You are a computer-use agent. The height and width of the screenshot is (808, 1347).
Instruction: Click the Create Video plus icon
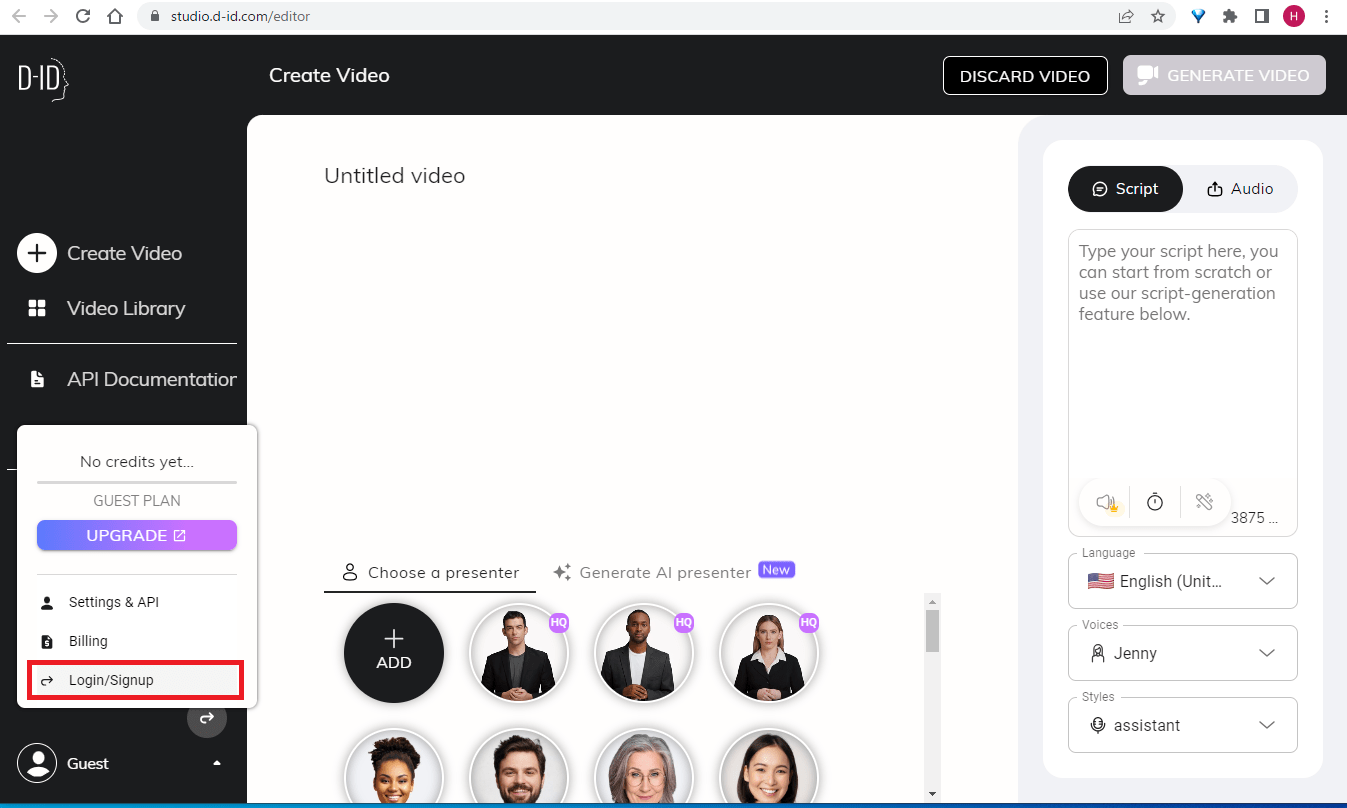(x=37, y=253)
